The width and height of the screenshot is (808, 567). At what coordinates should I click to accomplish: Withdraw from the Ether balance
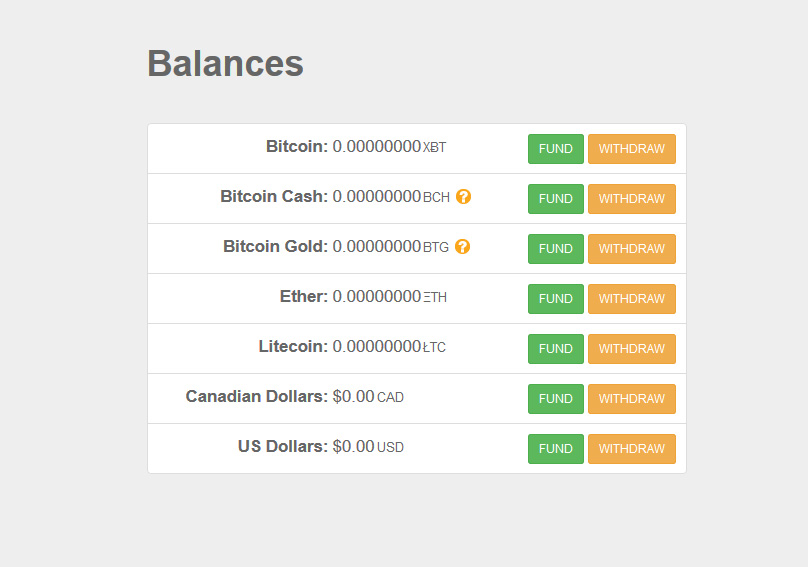point(632,299)
